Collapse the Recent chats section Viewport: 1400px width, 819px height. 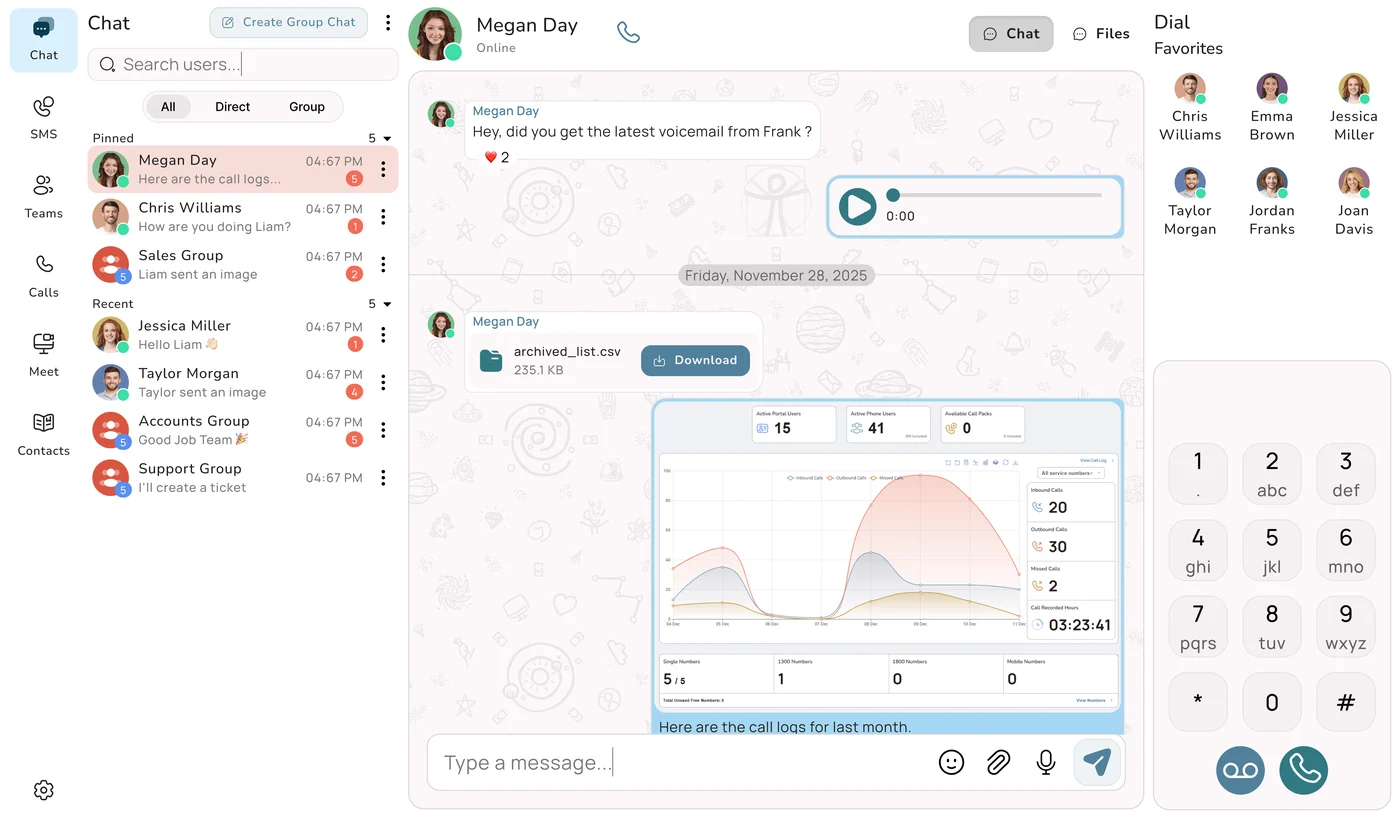(387, 304)
